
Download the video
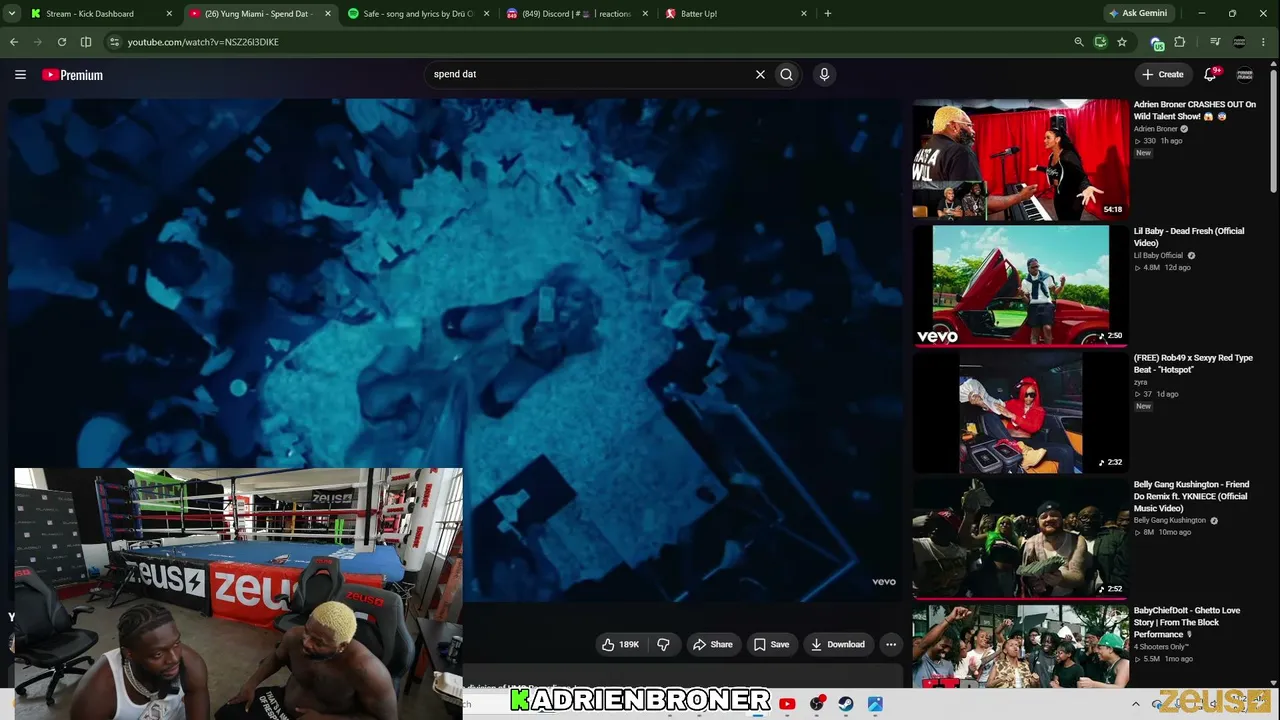pos(838,645)
